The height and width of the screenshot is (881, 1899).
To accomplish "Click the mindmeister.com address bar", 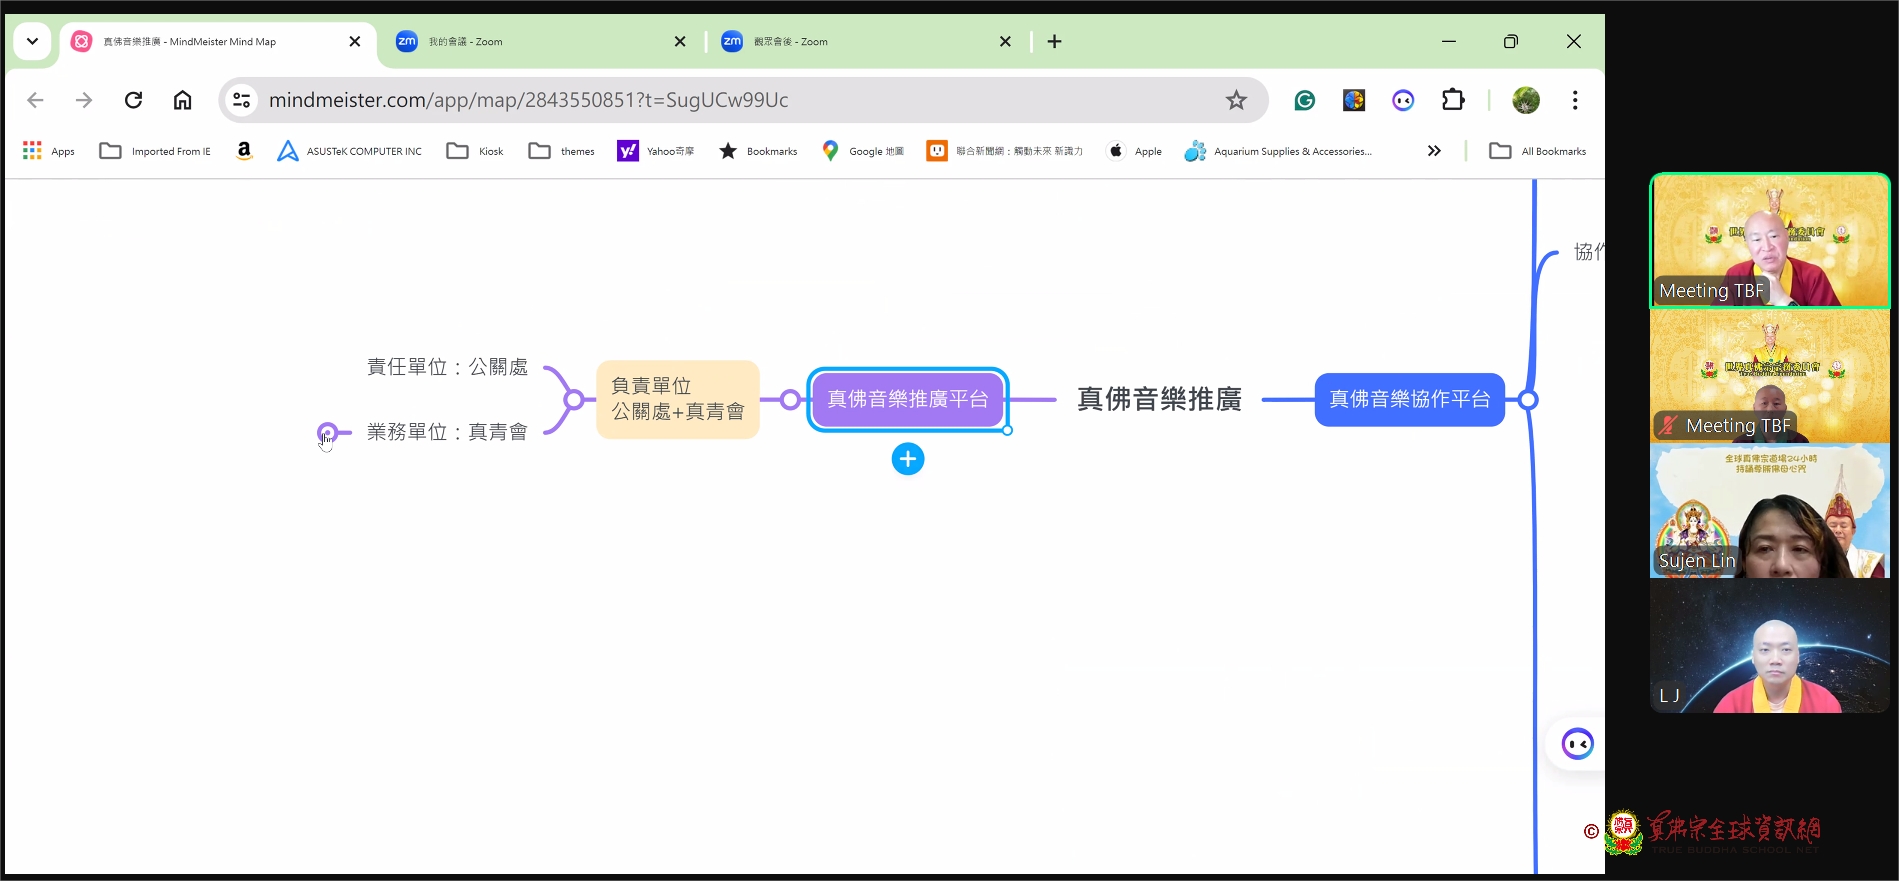I will [700, 100].
